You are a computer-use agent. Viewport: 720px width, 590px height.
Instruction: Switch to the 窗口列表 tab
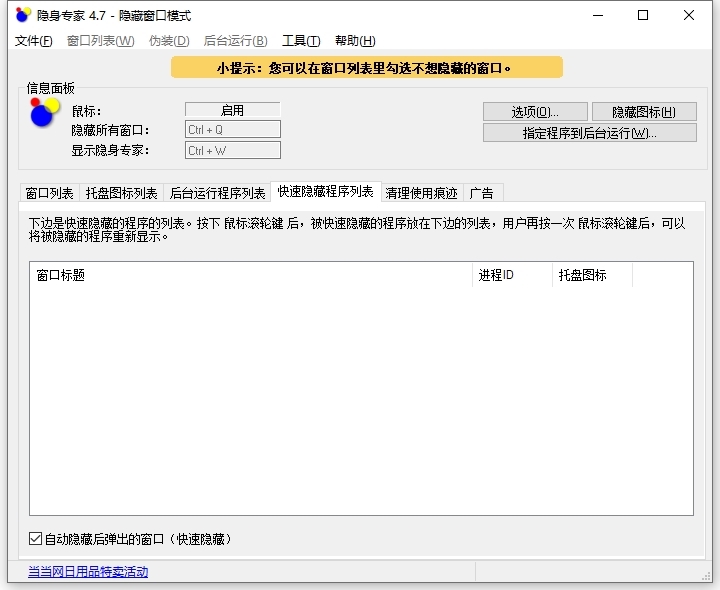(49, 193)
